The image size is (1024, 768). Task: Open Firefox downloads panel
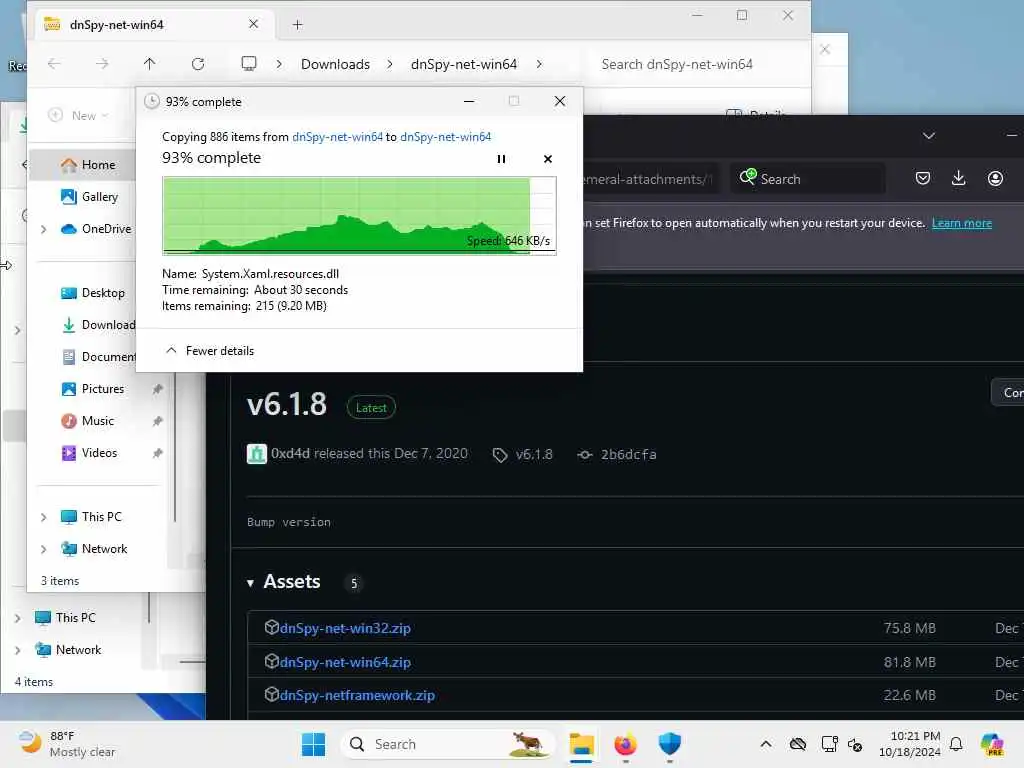(958, 178)
